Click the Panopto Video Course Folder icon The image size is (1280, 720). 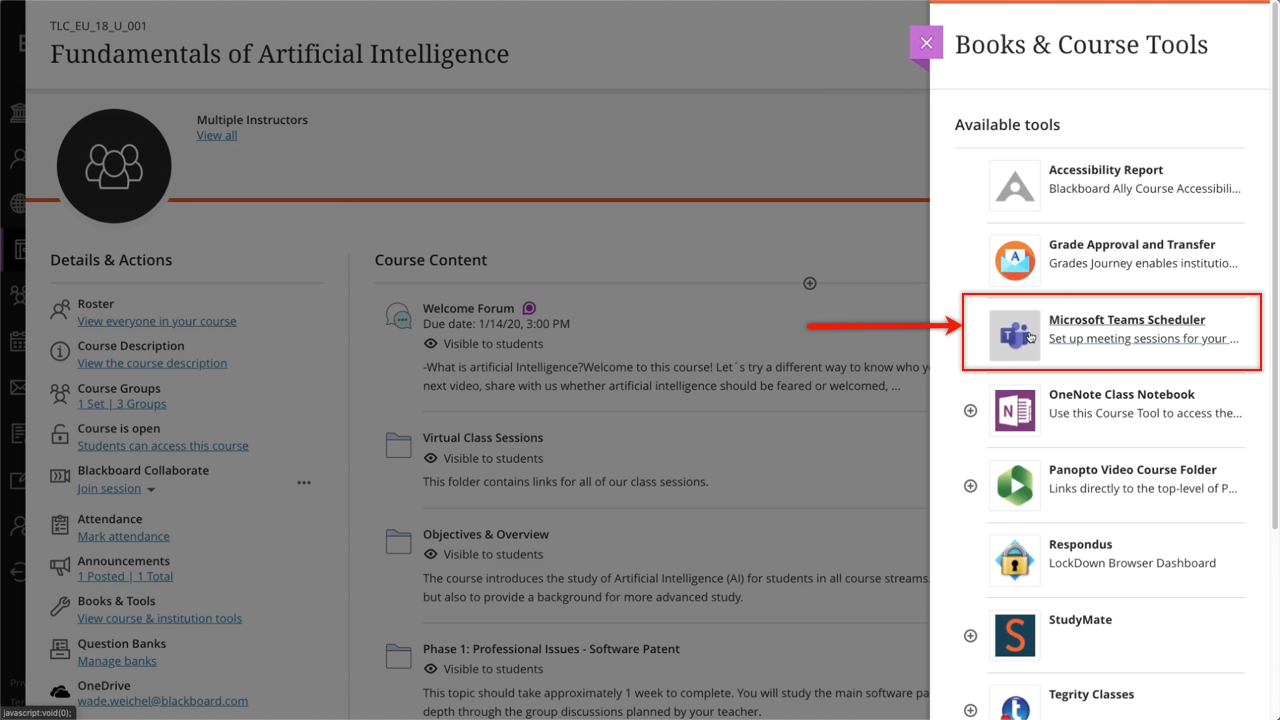click(x=1014, y=486)
